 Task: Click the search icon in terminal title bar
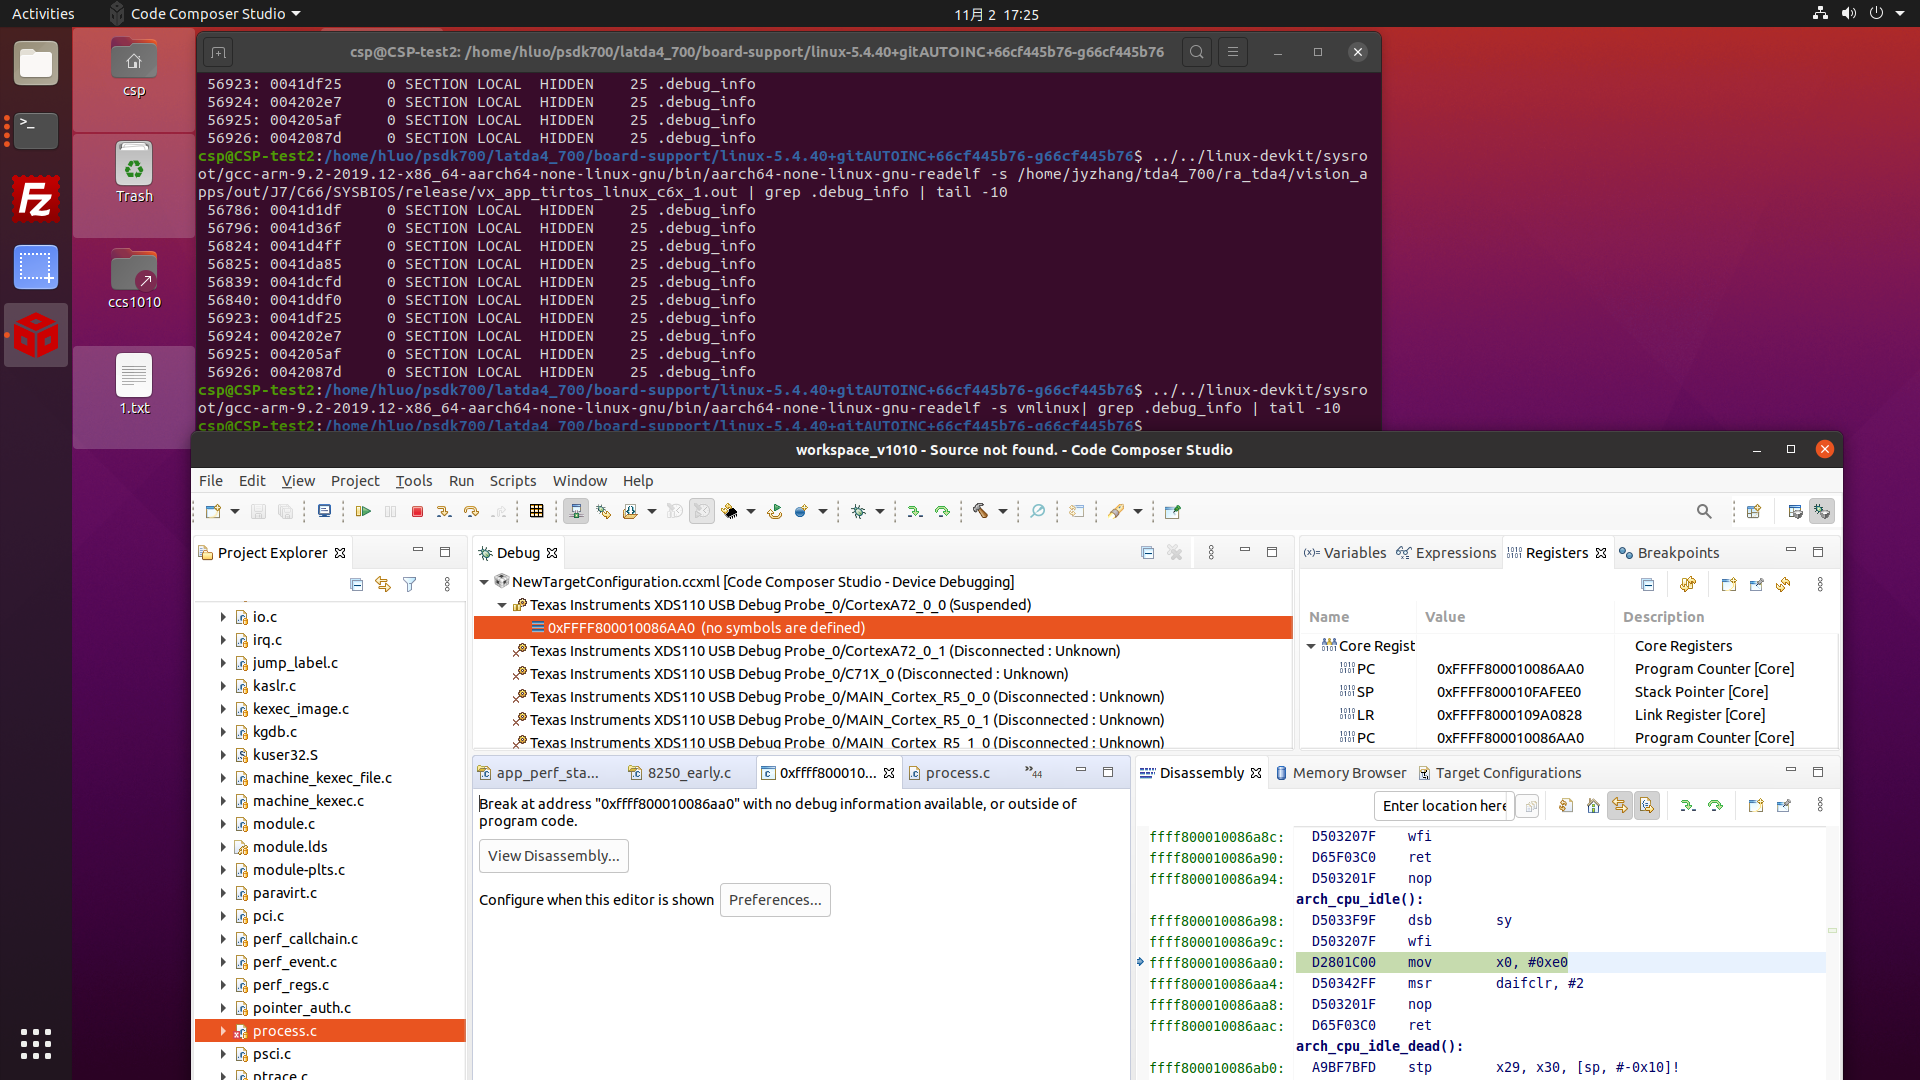[1197, 52]
